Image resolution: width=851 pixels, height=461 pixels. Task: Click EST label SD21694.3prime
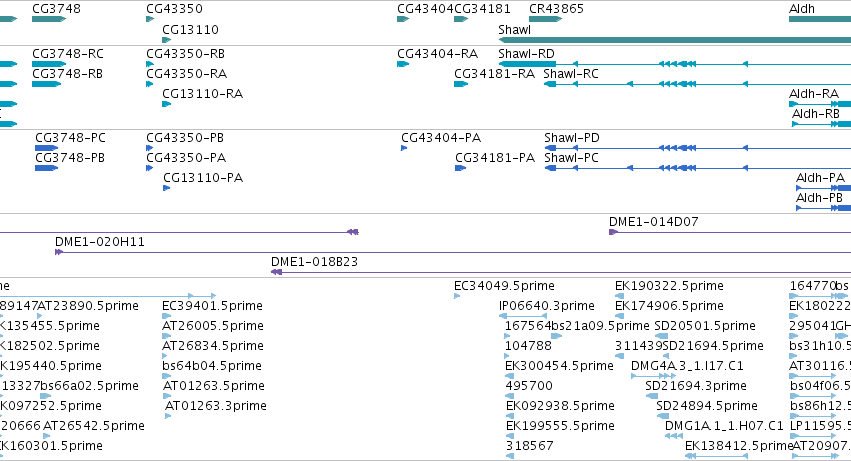[x=696, y=387]
